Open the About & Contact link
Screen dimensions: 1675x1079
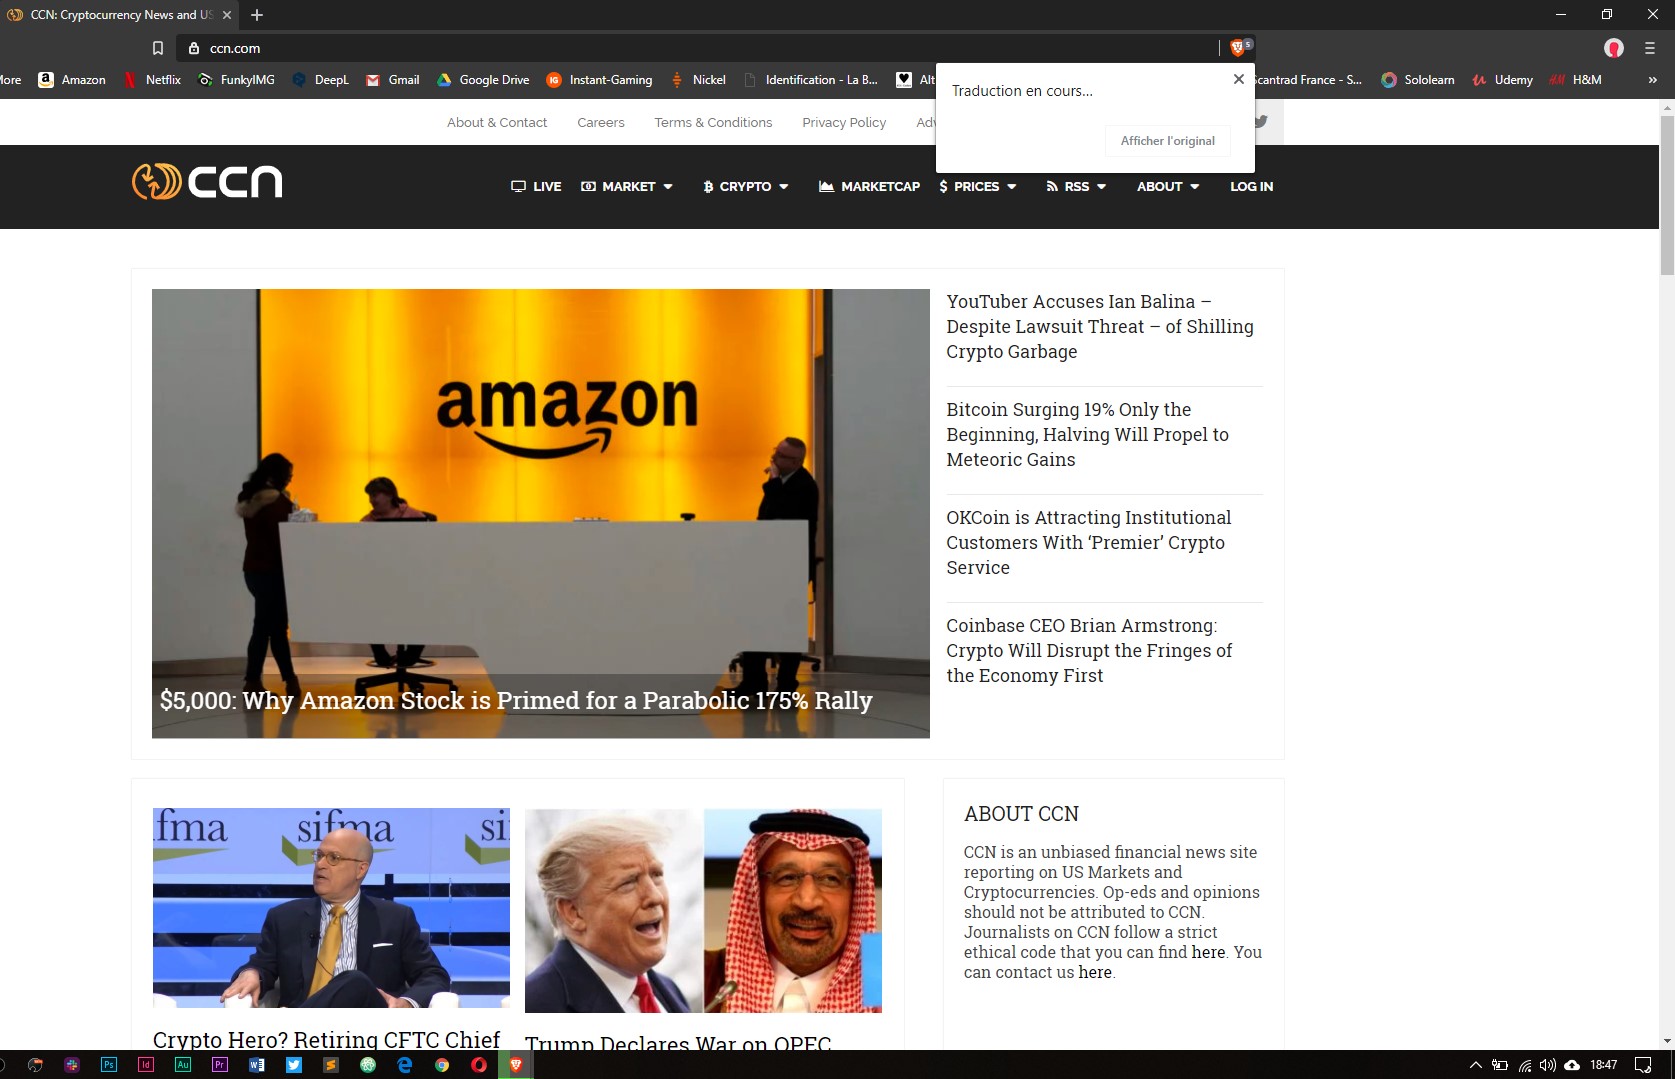(497, 123)
